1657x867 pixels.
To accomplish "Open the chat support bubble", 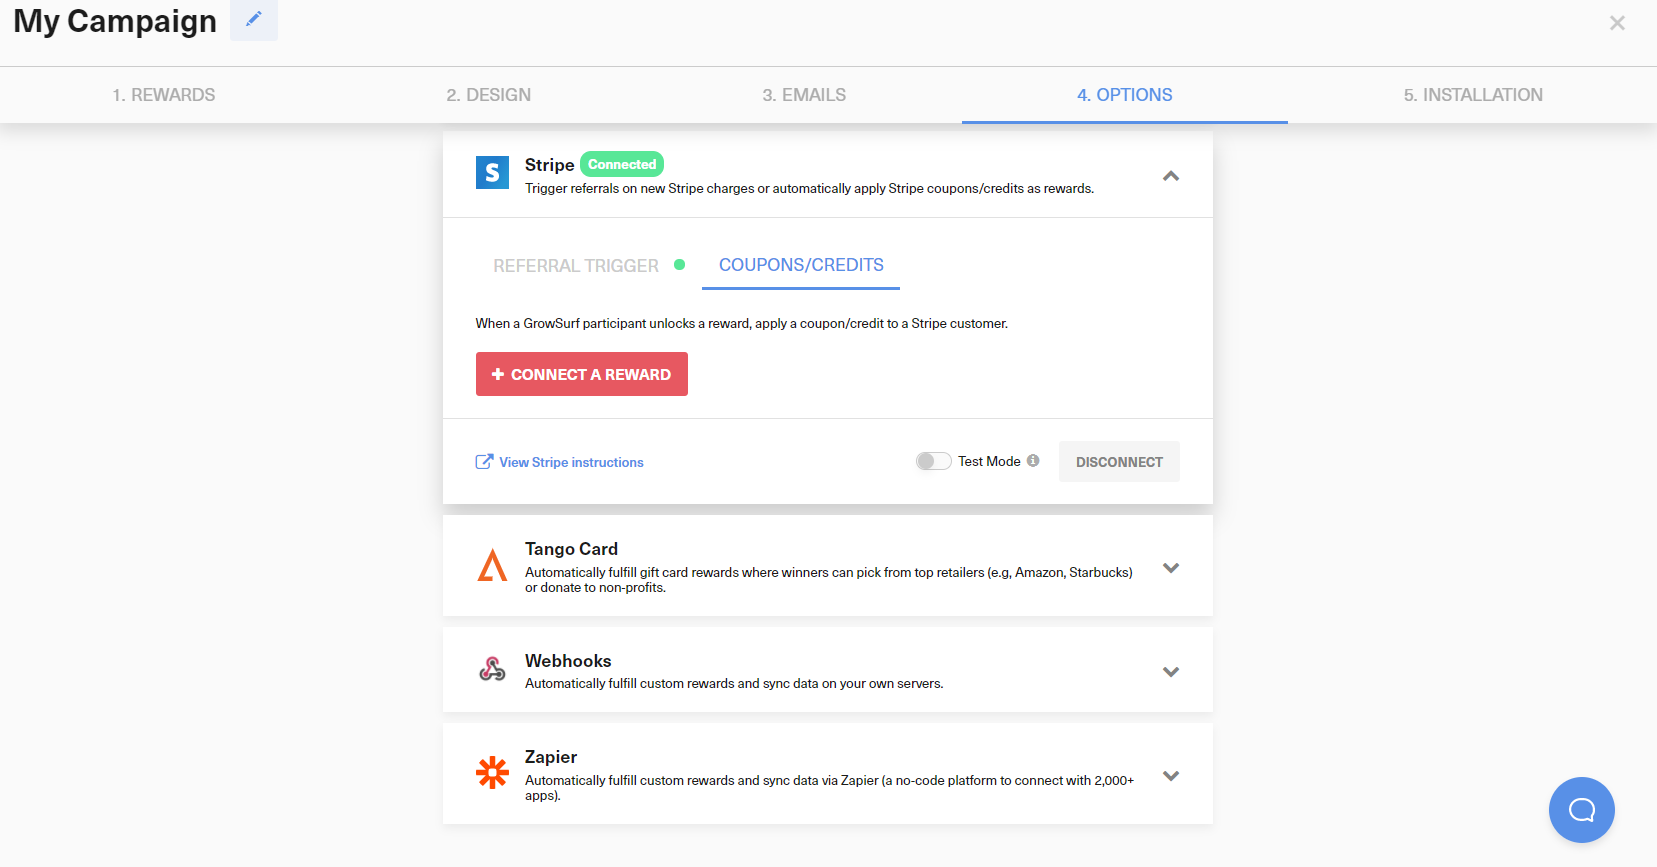I will (1582, 810).
